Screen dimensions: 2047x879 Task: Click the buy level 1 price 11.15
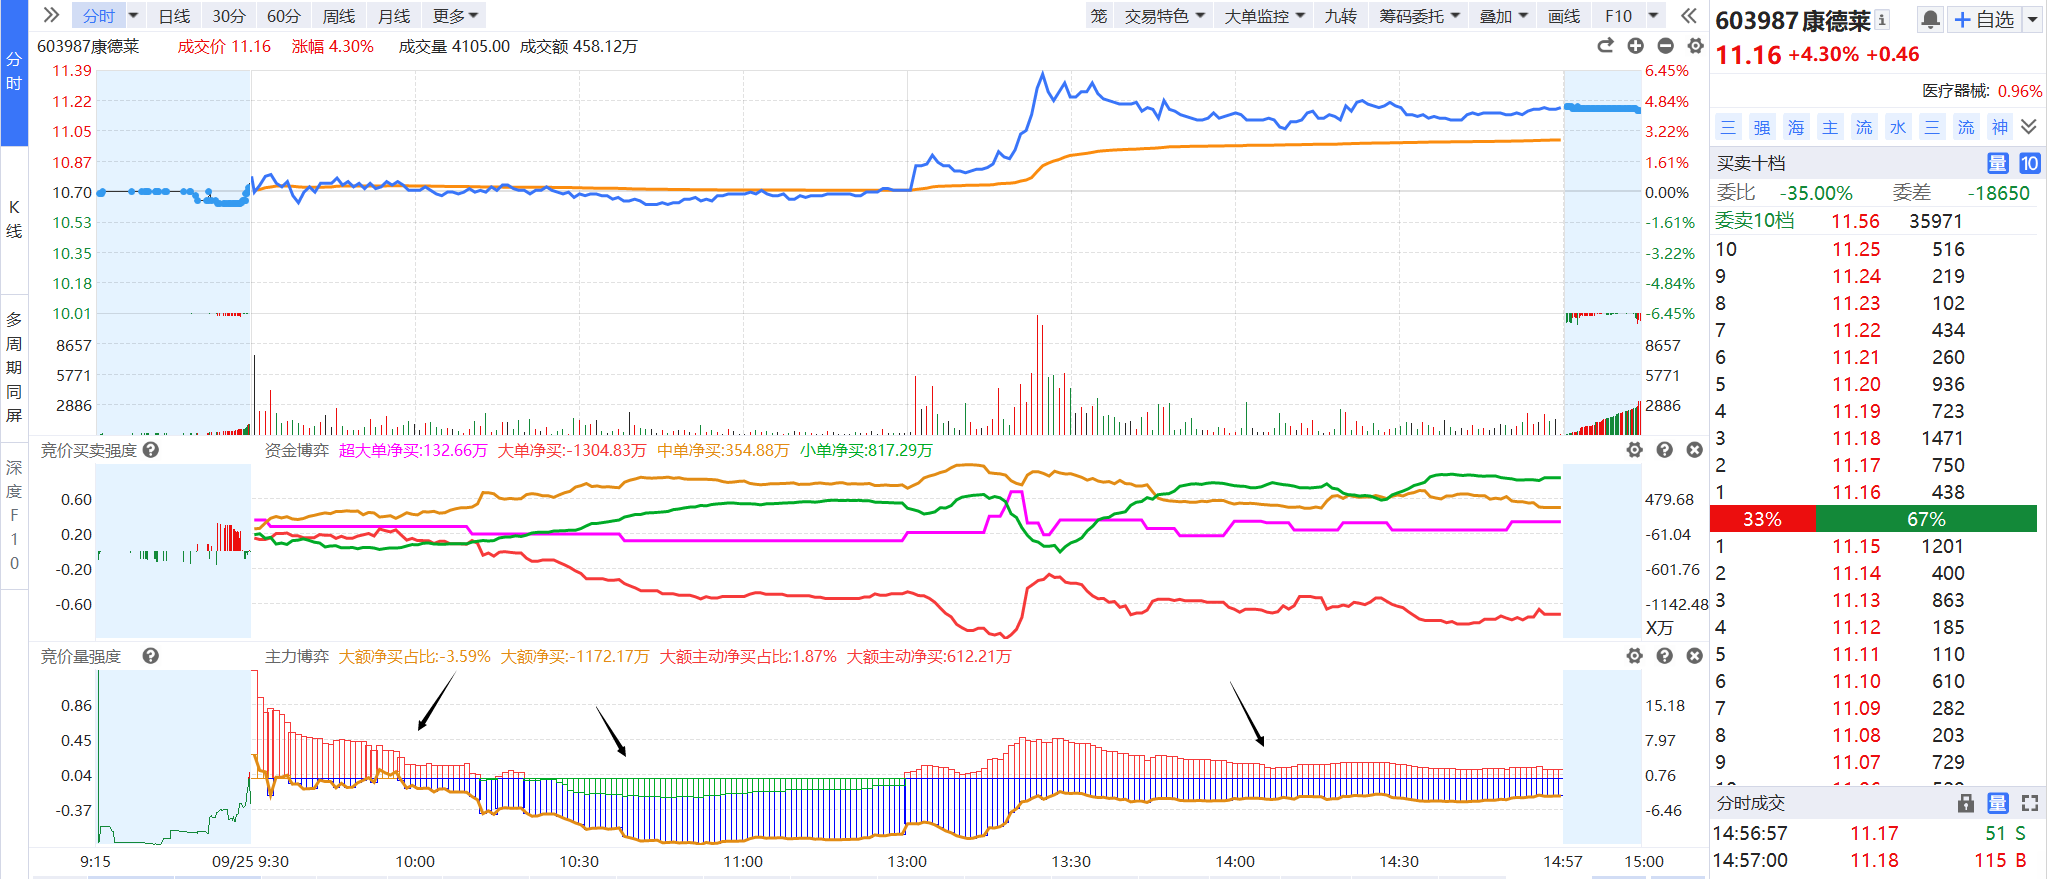1856,546
